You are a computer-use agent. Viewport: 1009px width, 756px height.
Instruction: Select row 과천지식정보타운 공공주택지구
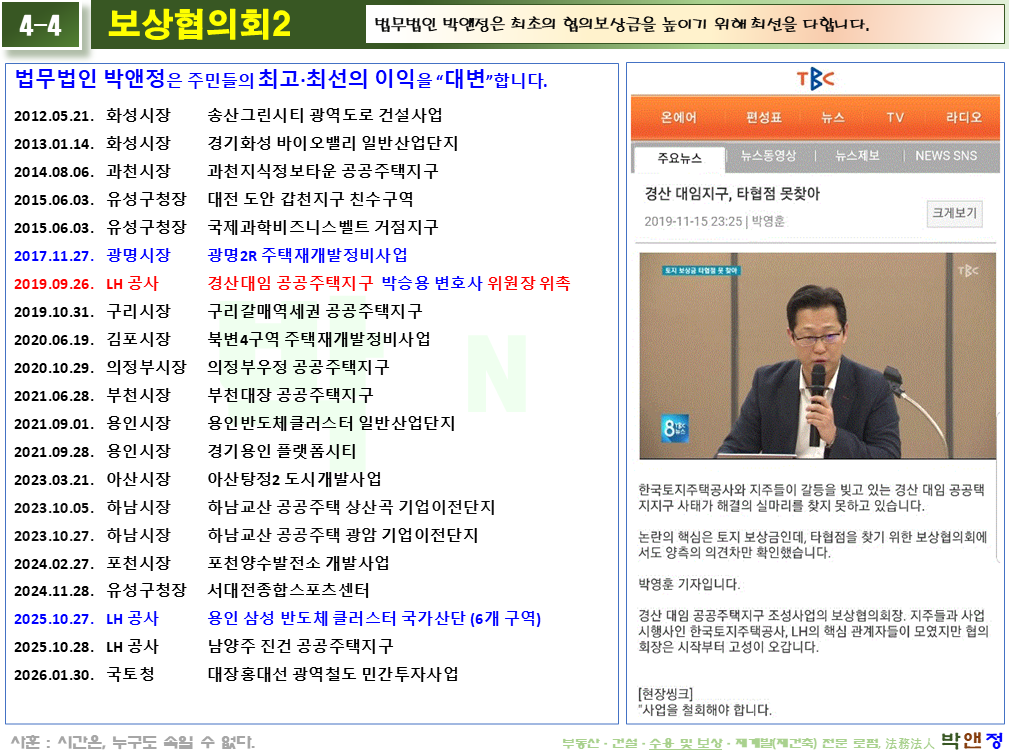point(227,171)
